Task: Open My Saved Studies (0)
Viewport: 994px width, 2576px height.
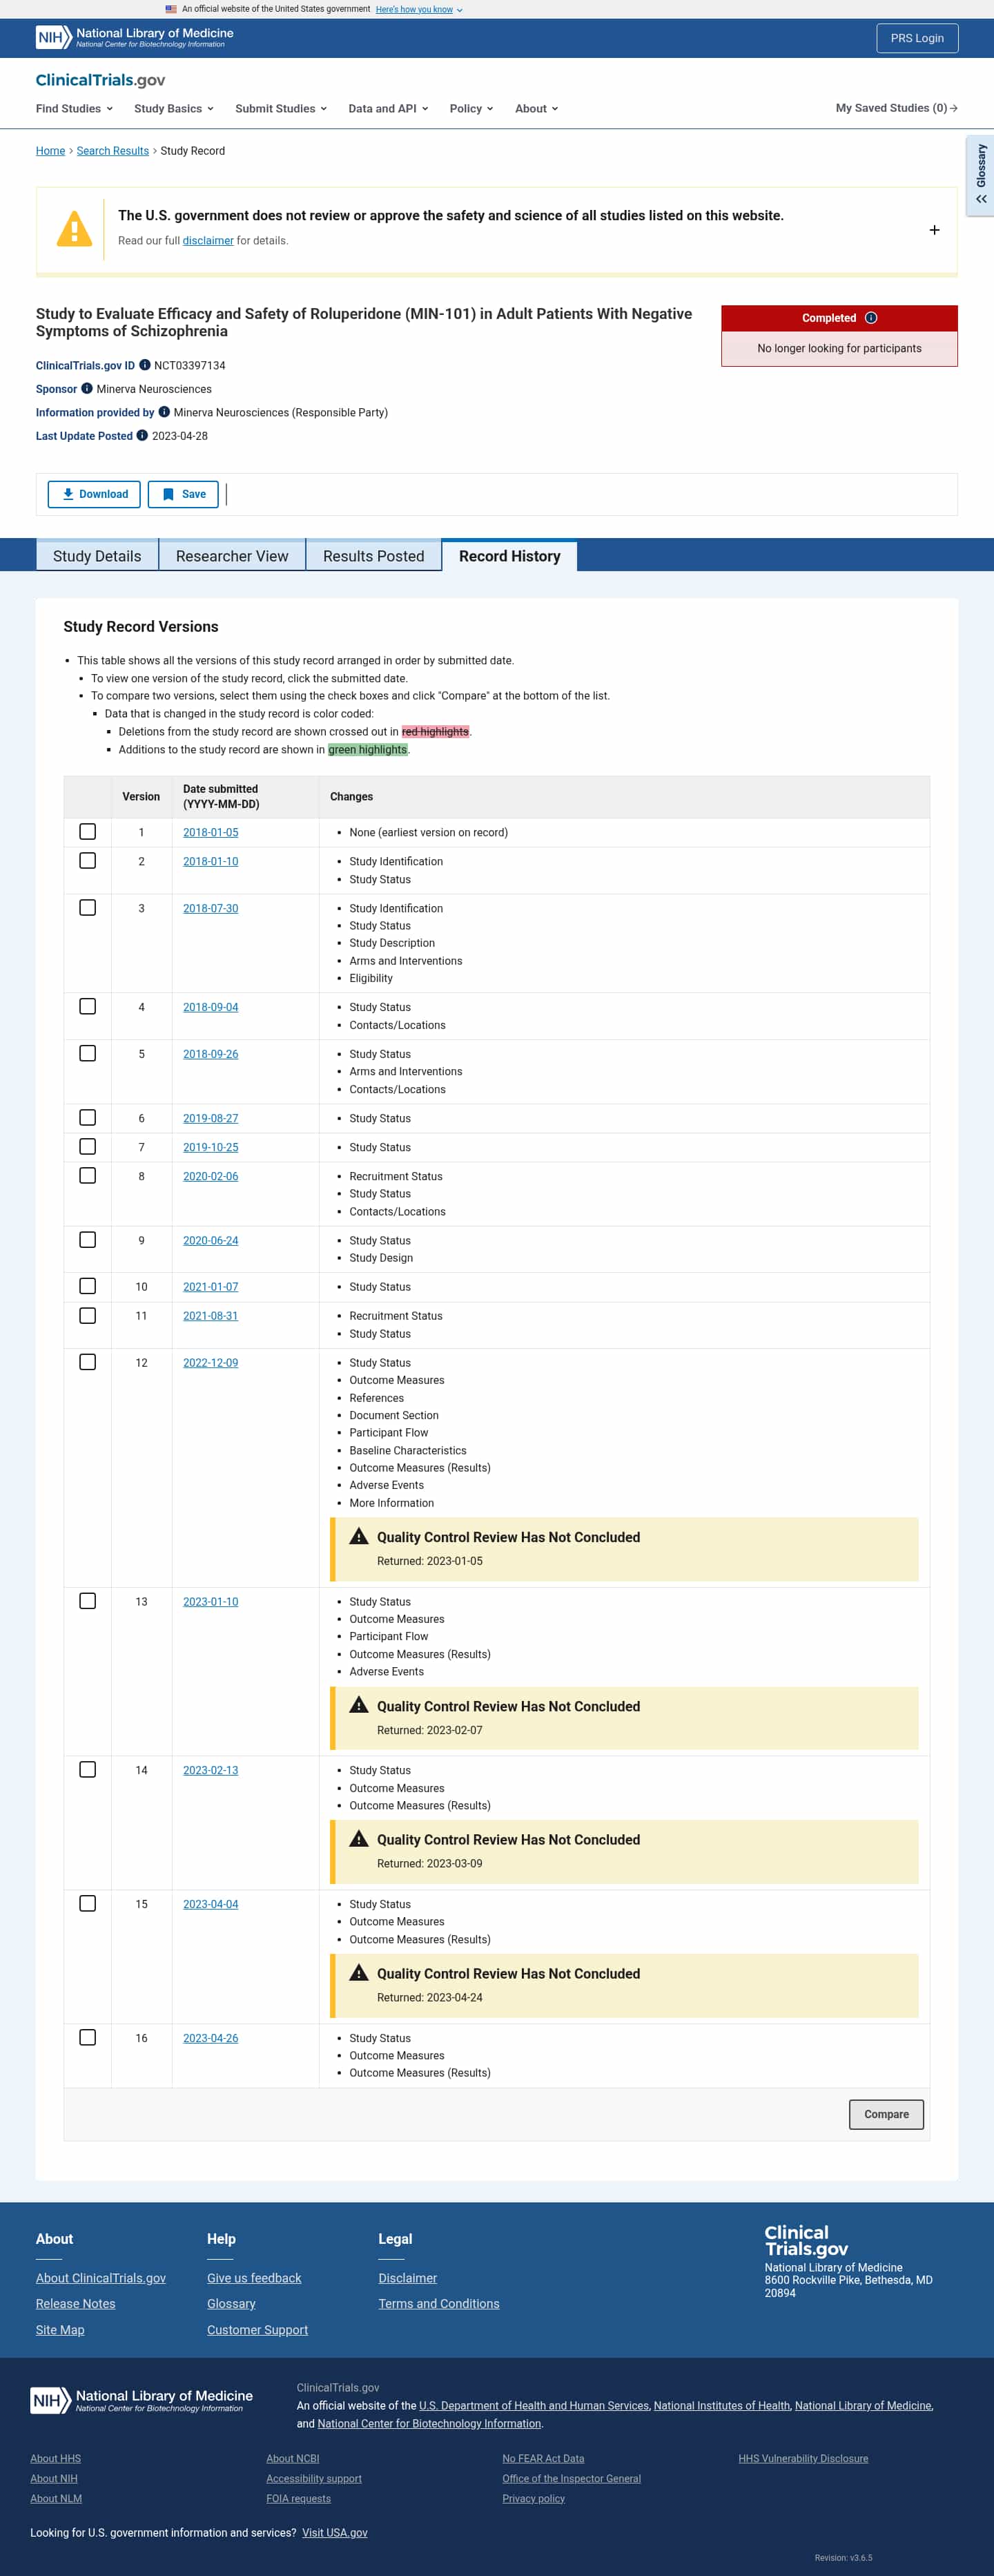Action: tap(896, 108)
